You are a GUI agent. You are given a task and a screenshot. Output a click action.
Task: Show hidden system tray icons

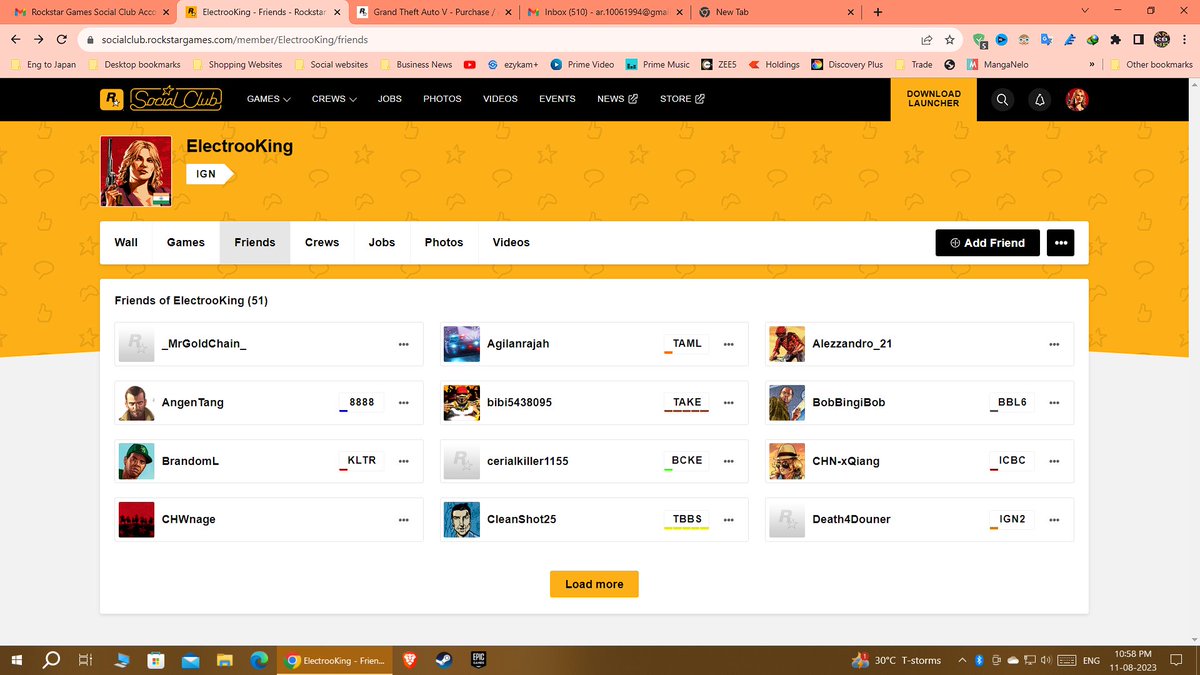click(962, 660)
